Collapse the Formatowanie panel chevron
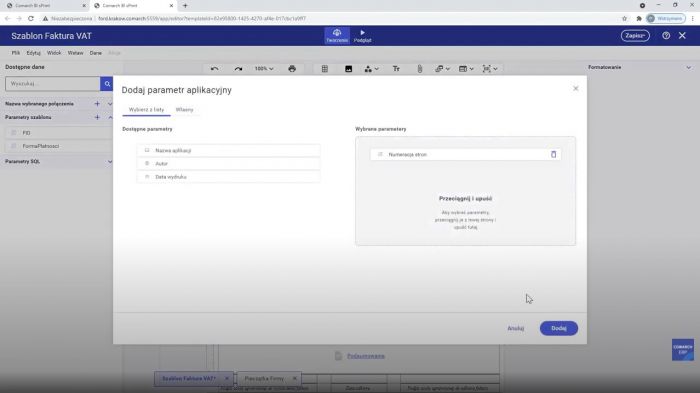700x393 pixels. coord(688,67)
